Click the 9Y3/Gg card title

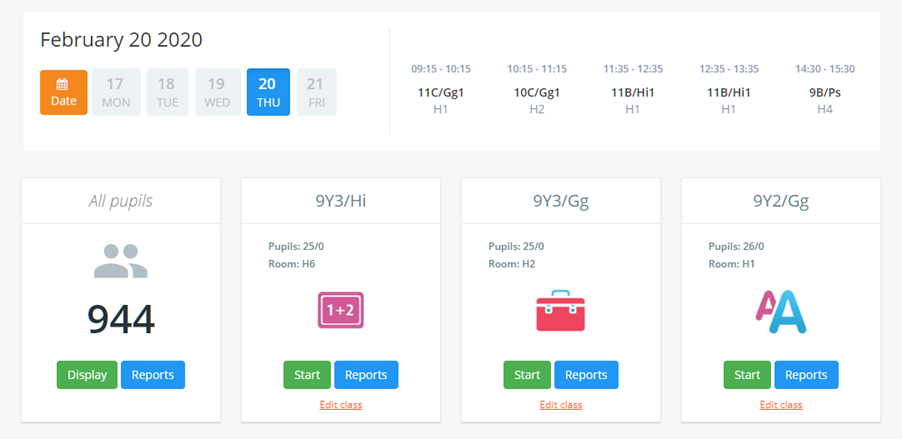(561, 201)
